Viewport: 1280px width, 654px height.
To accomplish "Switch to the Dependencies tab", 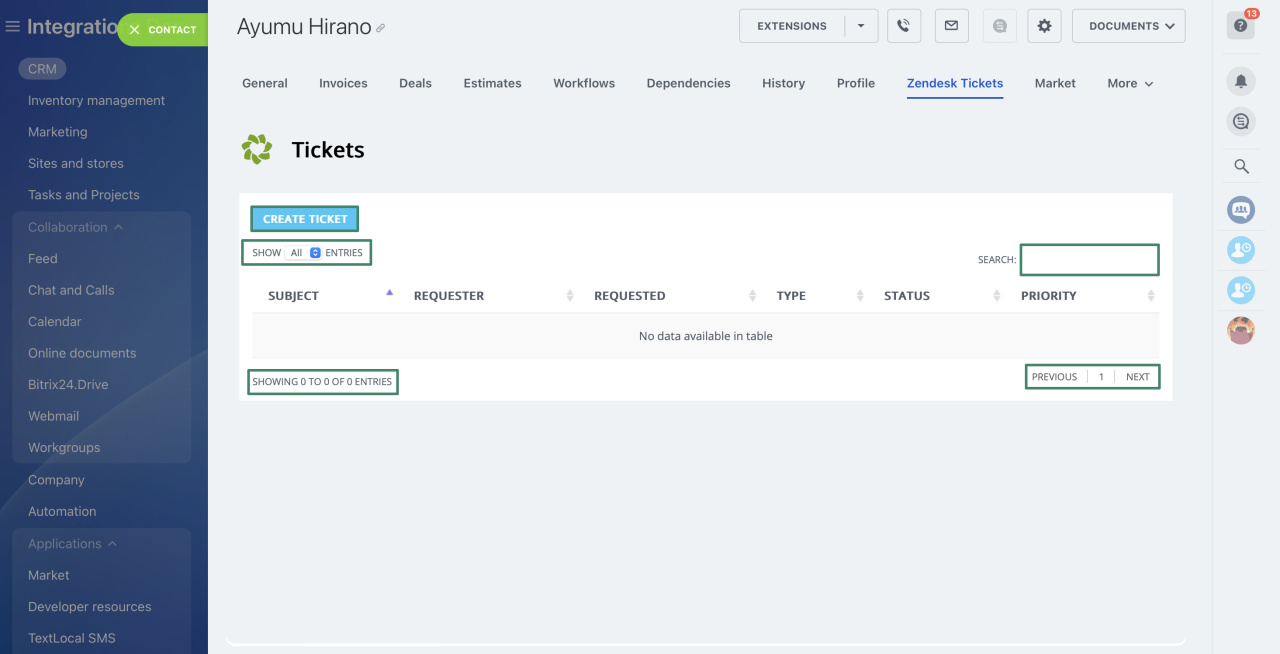I will coord(688,83).
